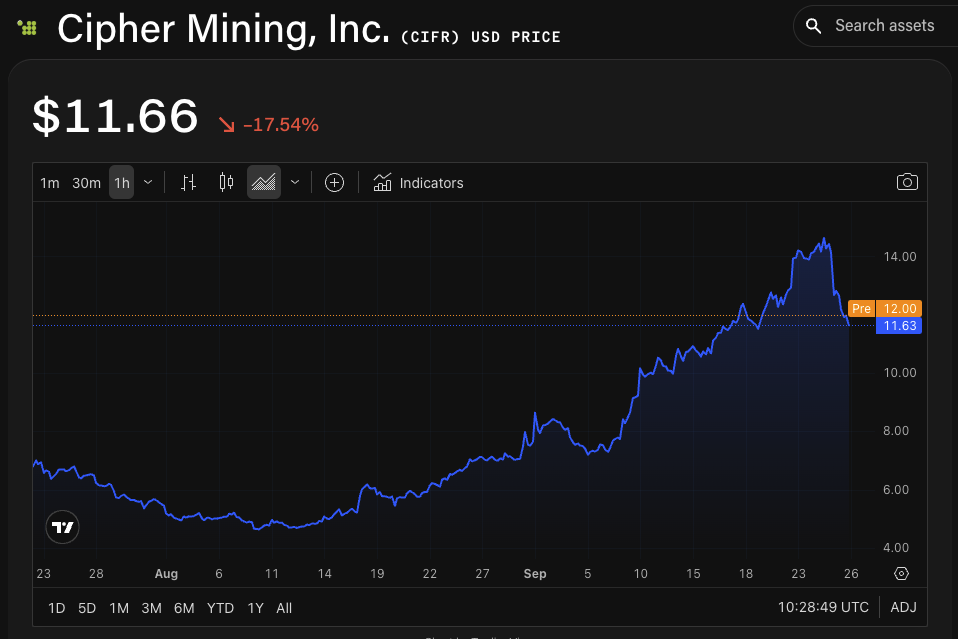
Task: Open chart settings via the hexagon icon
Action: 901,573
